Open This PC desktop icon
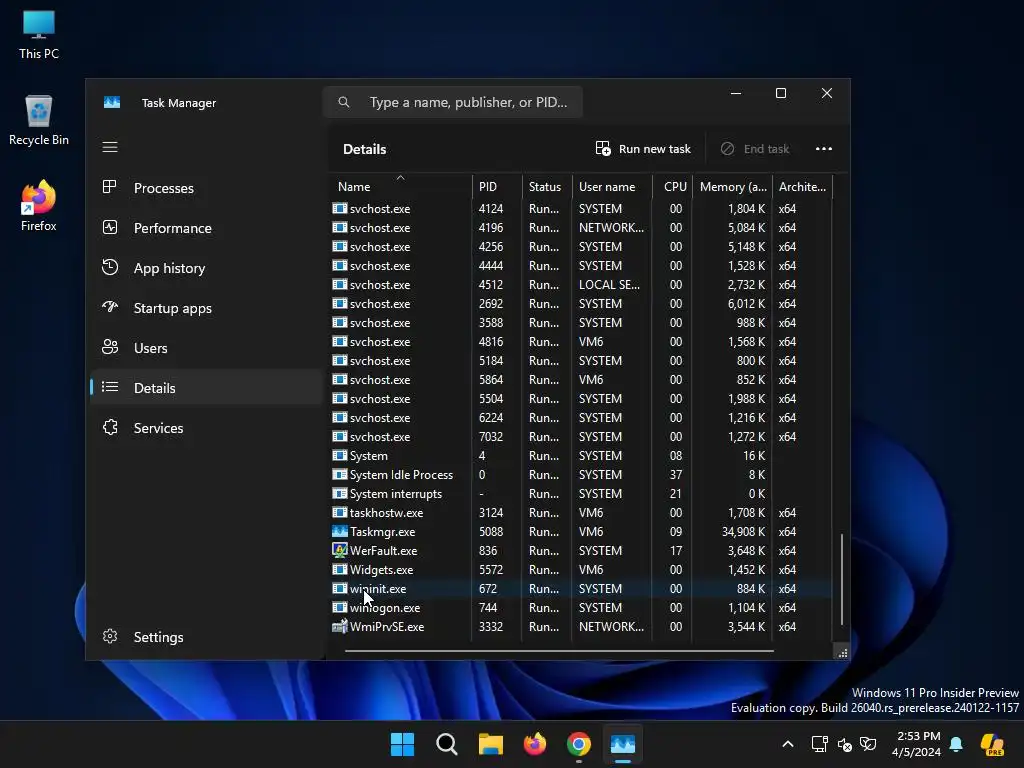 click(x=39, y=35)
